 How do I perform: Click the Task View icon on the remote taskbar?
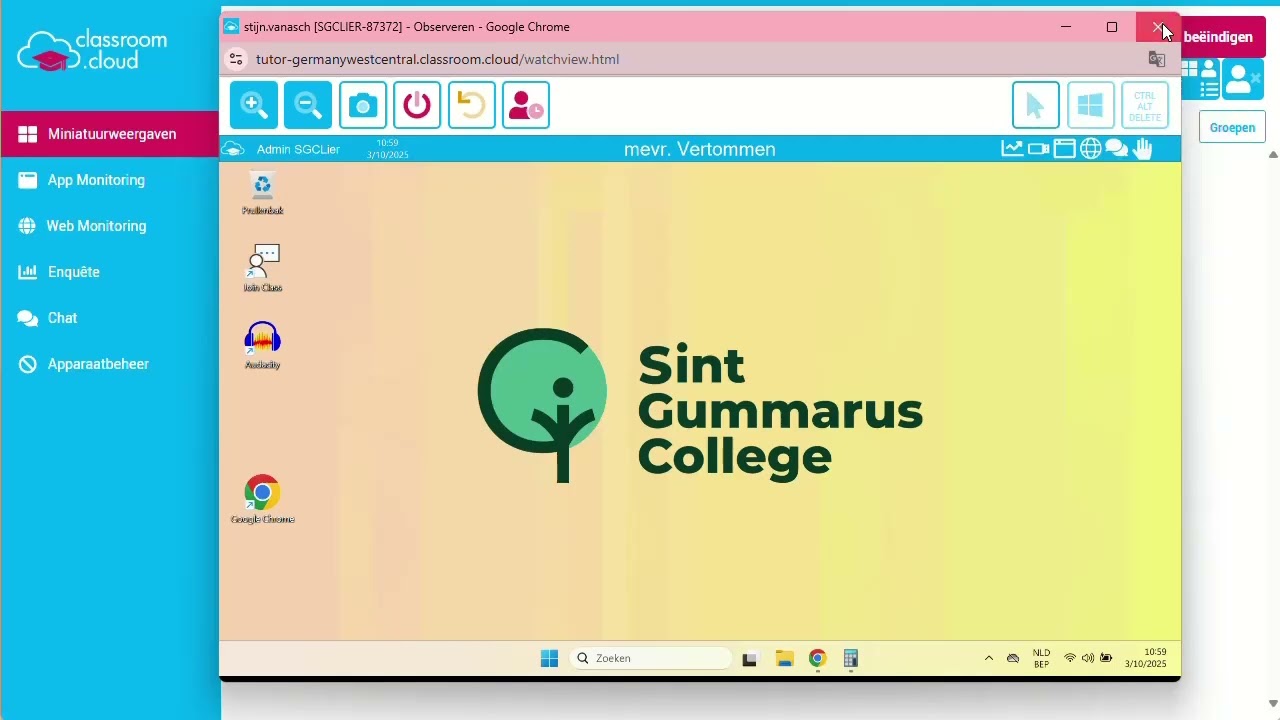750,658
